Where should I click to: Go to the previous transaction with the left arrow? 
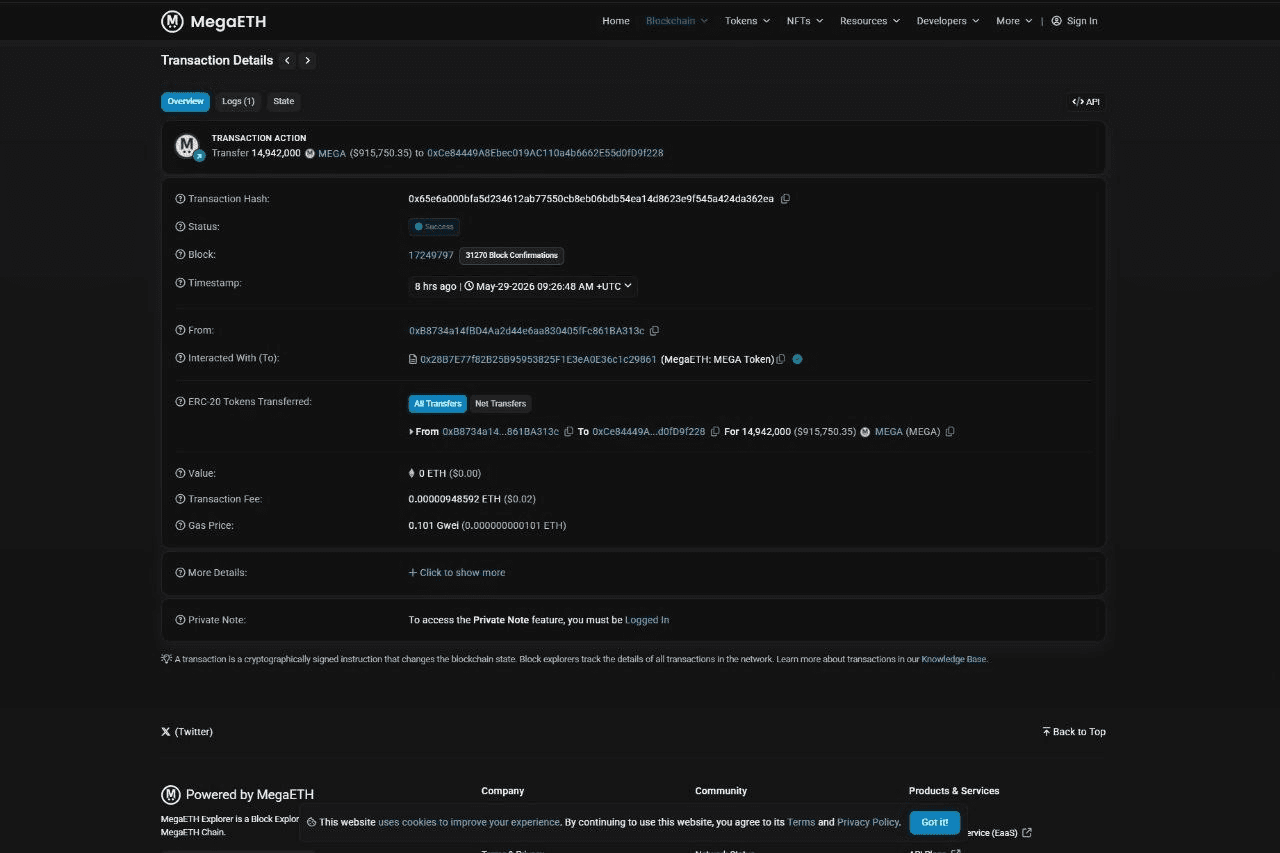pos(287,60)
